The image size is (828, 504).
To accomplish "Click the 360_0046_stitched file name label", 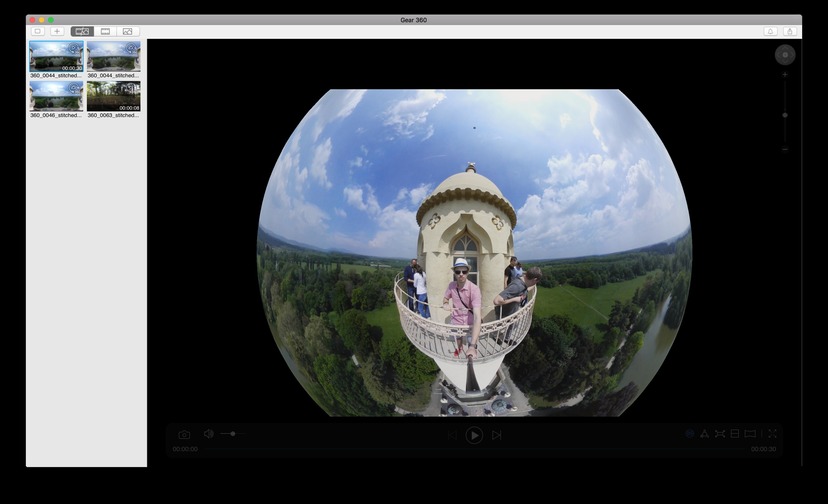I will point(57,115).
